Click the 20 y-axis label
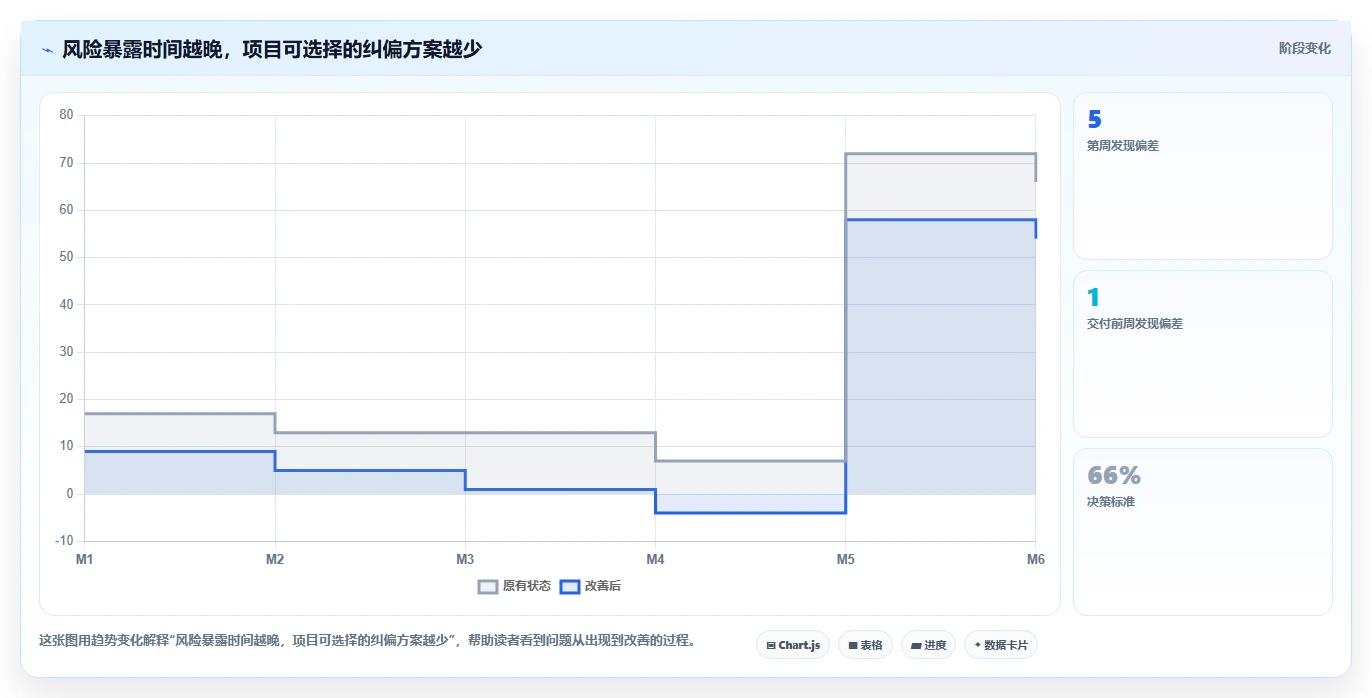The height and width of the screenshot is (698, 1372). [66, 399]
